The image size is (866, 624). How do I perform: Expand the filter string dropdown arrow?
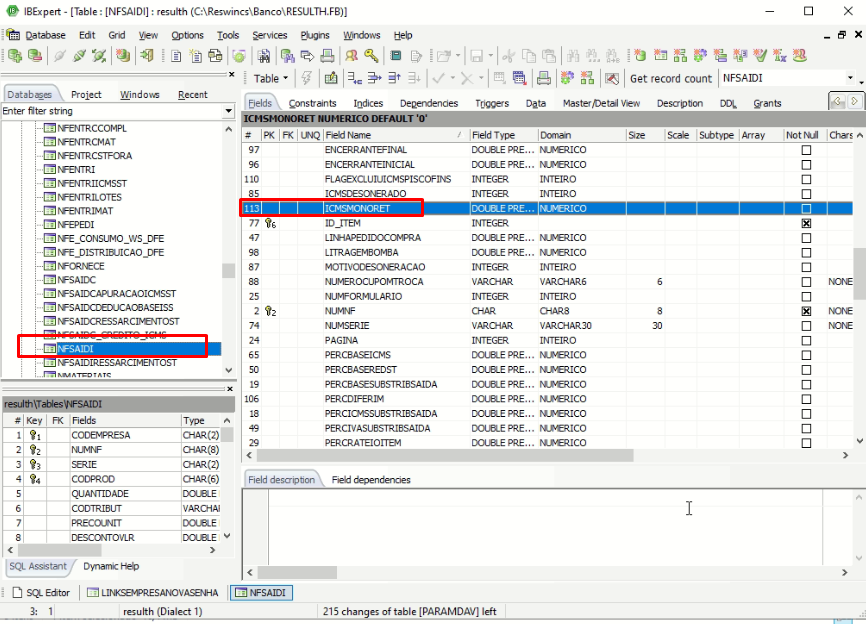[x=228, y=111]
